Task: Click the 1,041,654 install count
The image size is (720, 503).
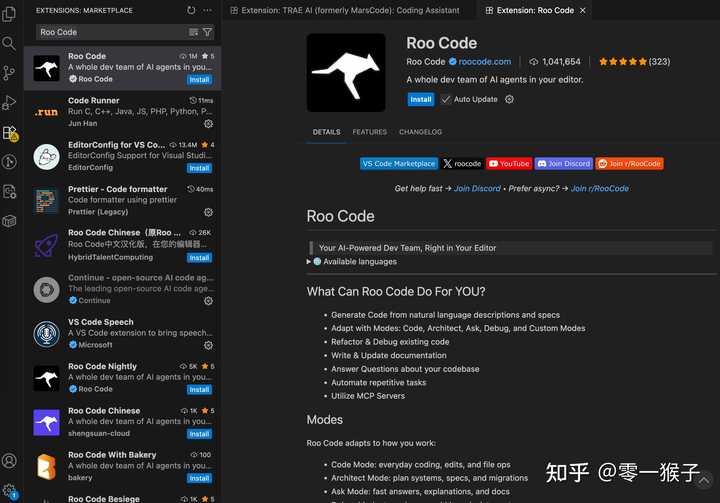Action: (x=555, y=62)
